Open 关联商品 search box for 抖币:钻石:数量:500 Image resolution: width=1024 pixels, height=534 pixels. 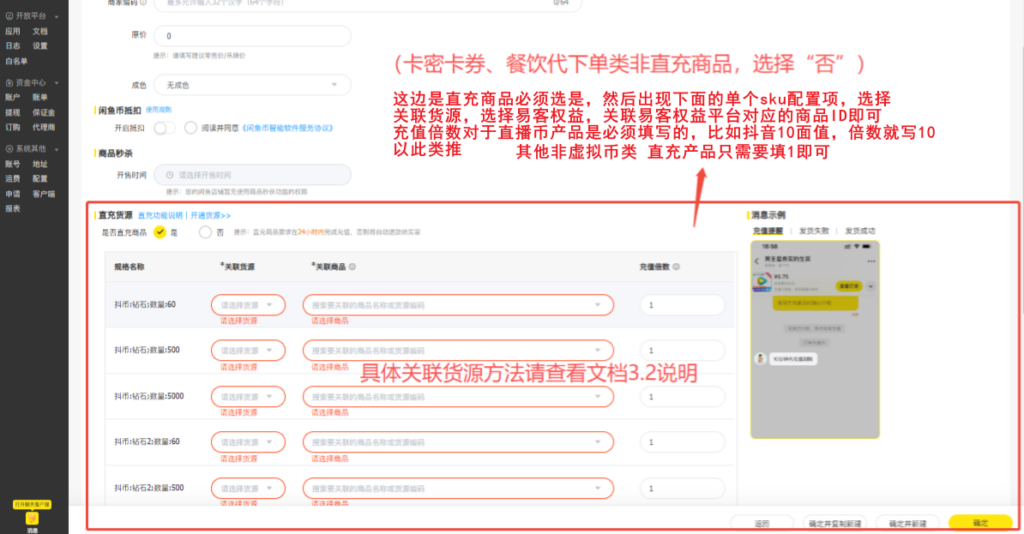[x=458, y=351]
